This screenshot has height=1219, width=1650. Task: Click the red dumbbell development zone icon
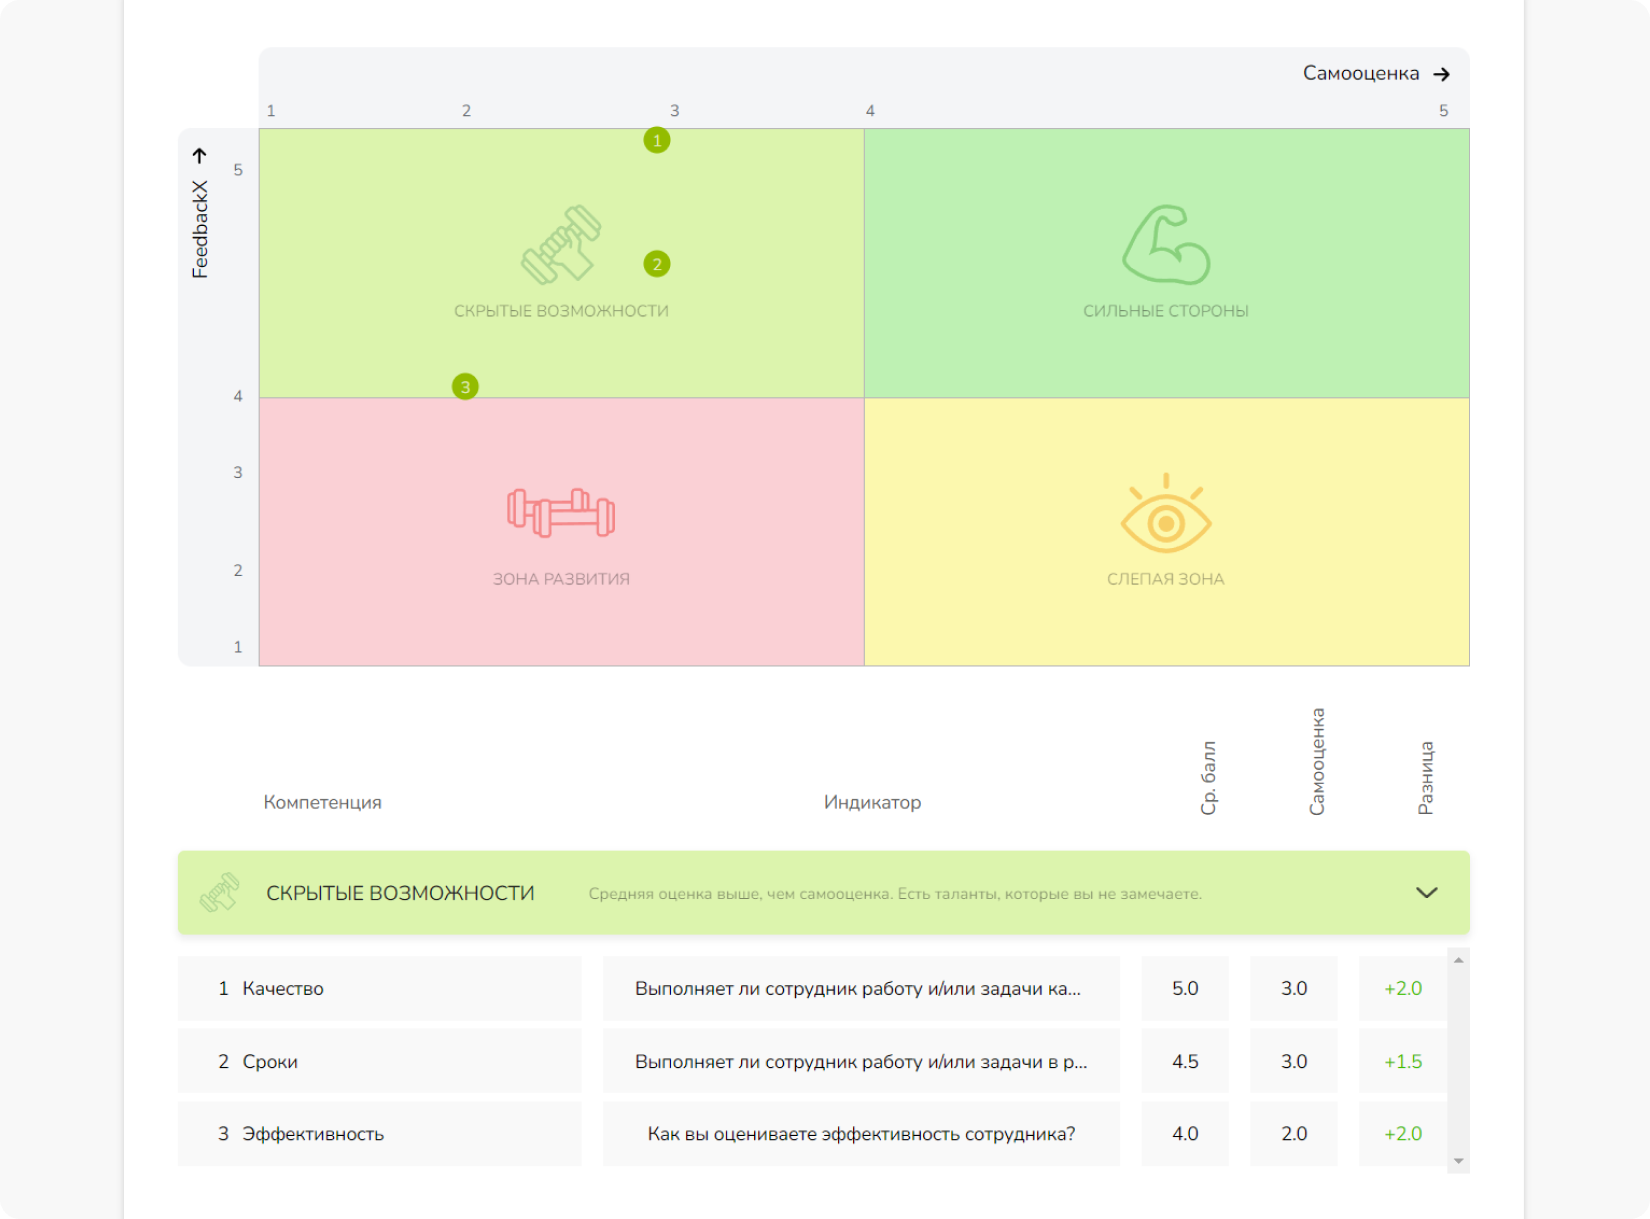point(561,512)
